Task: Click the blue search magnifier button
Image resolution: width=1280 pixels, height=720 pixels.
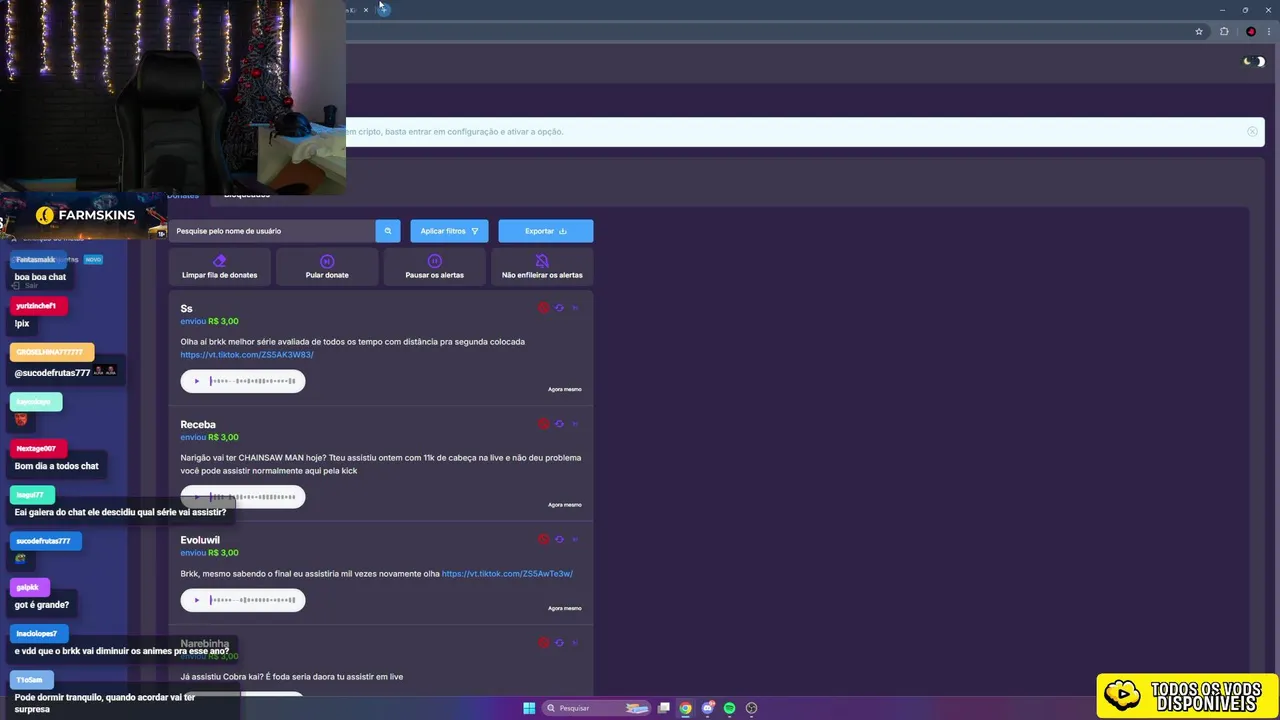Action: (388, 231)
